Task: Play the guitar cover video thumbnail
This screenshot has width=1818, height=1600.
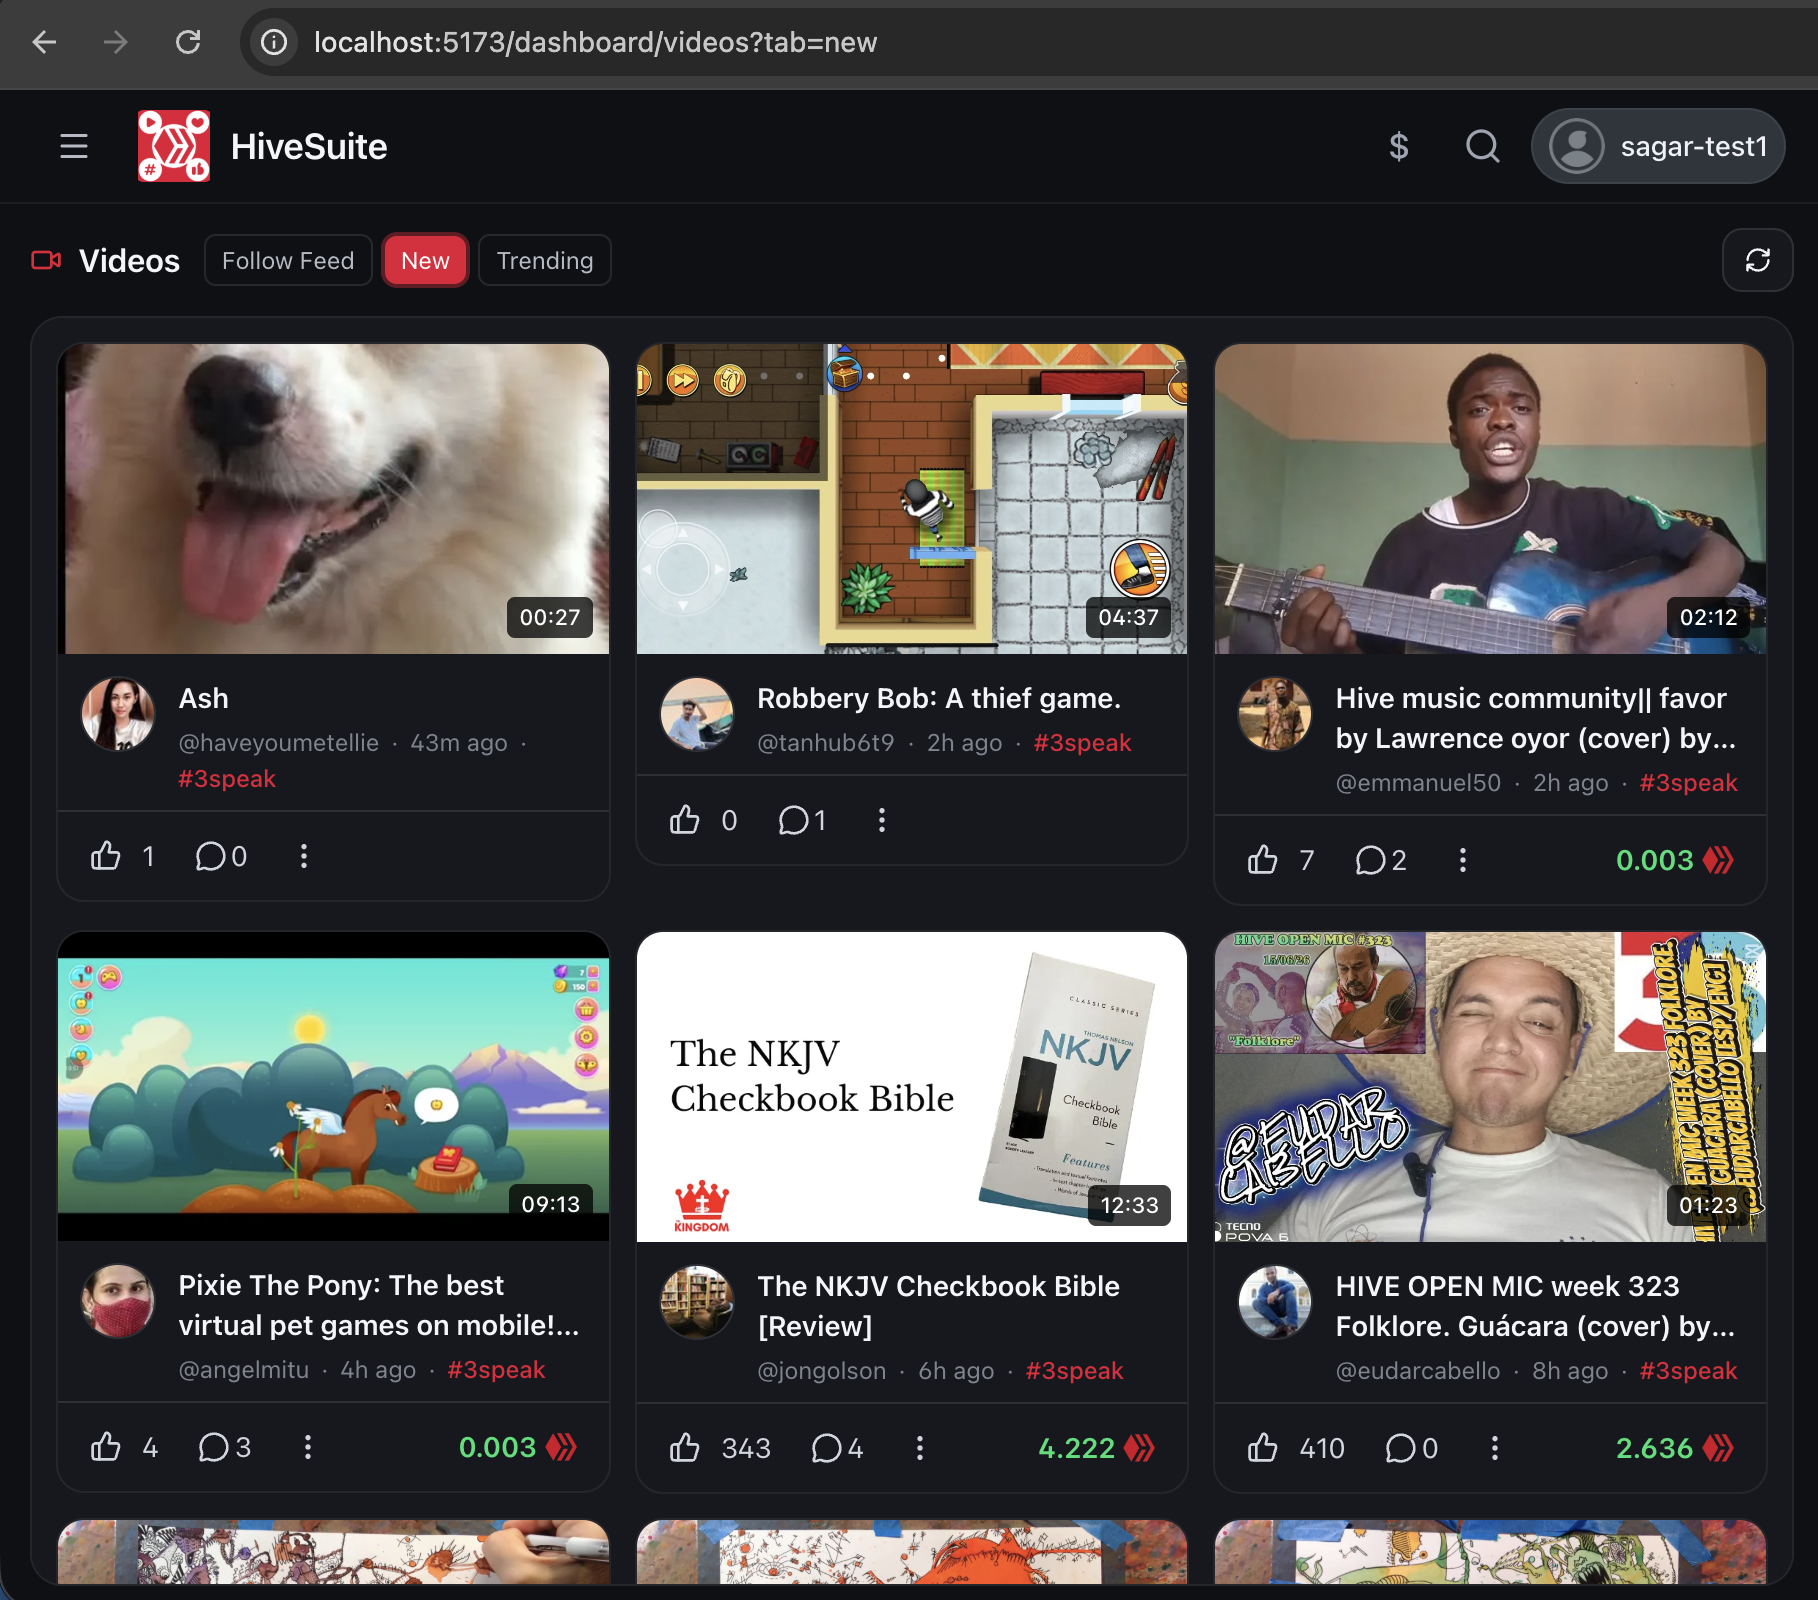Action: click(1490, 499)
